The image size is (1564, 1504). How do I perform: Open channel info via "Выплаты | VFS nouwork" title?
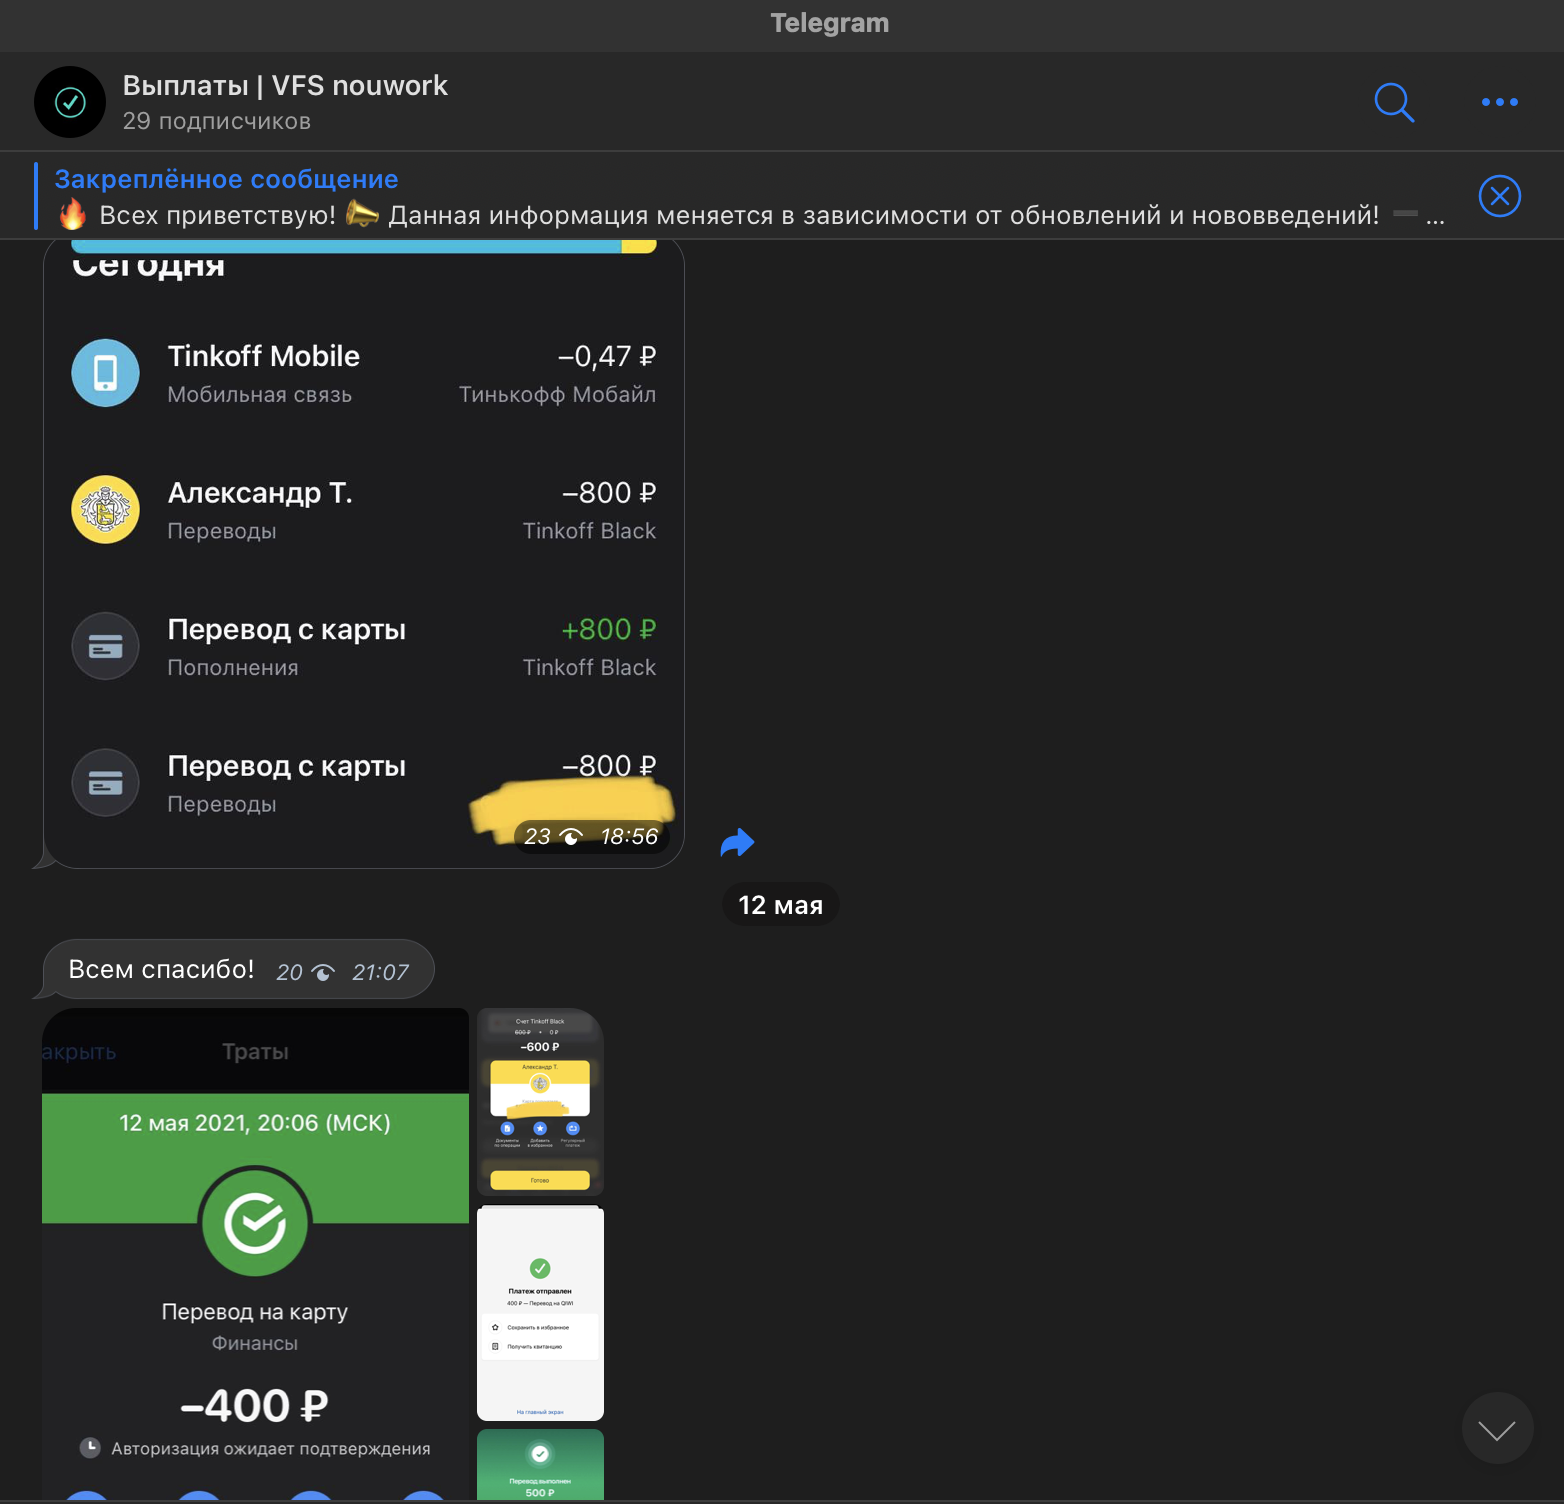[x=285, y=86]
